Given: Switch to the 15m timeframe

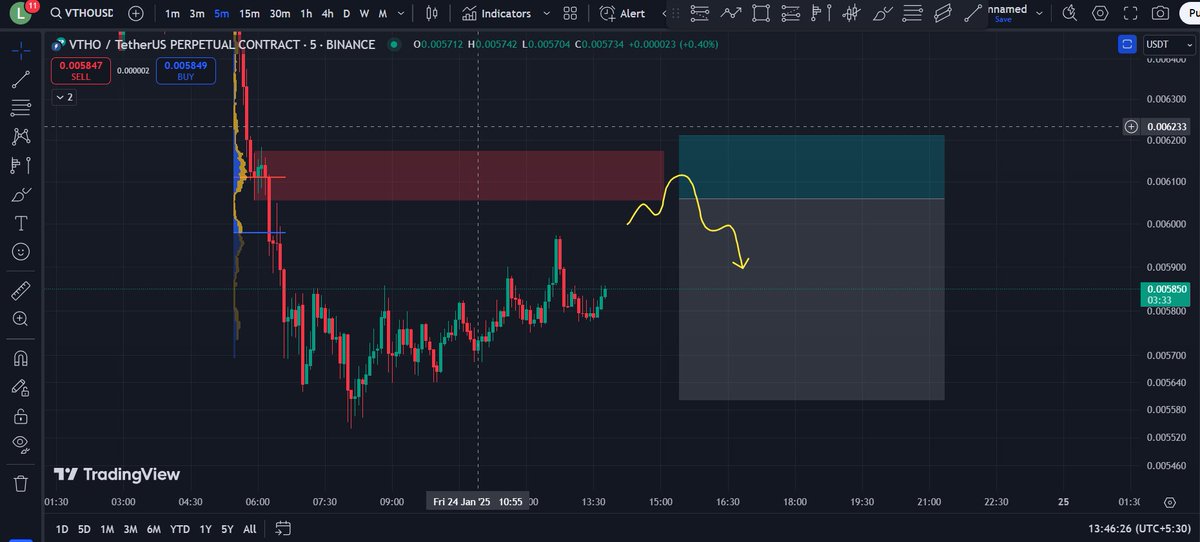Looking at the screenshot, I should [249, 14].
